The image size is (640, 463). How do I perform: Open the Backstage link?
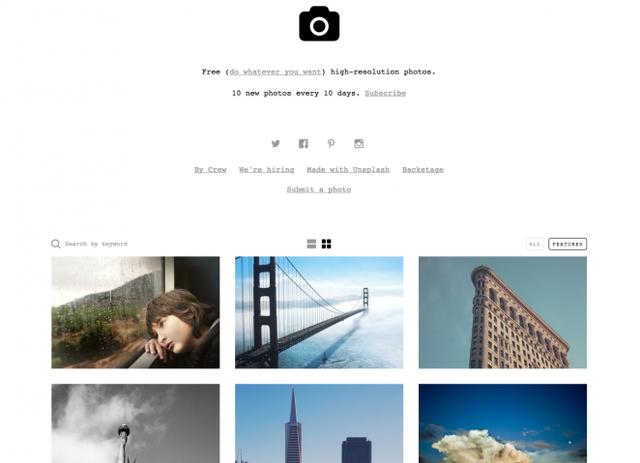[423, 169]
